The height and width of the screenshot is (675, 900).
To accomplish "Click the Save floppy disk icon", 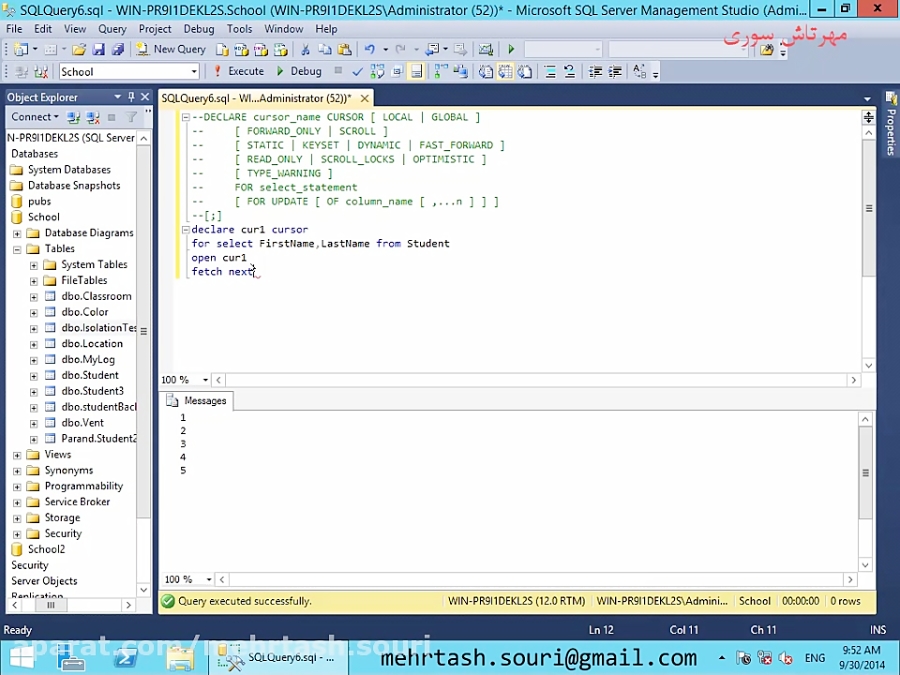I will (98, 49).
